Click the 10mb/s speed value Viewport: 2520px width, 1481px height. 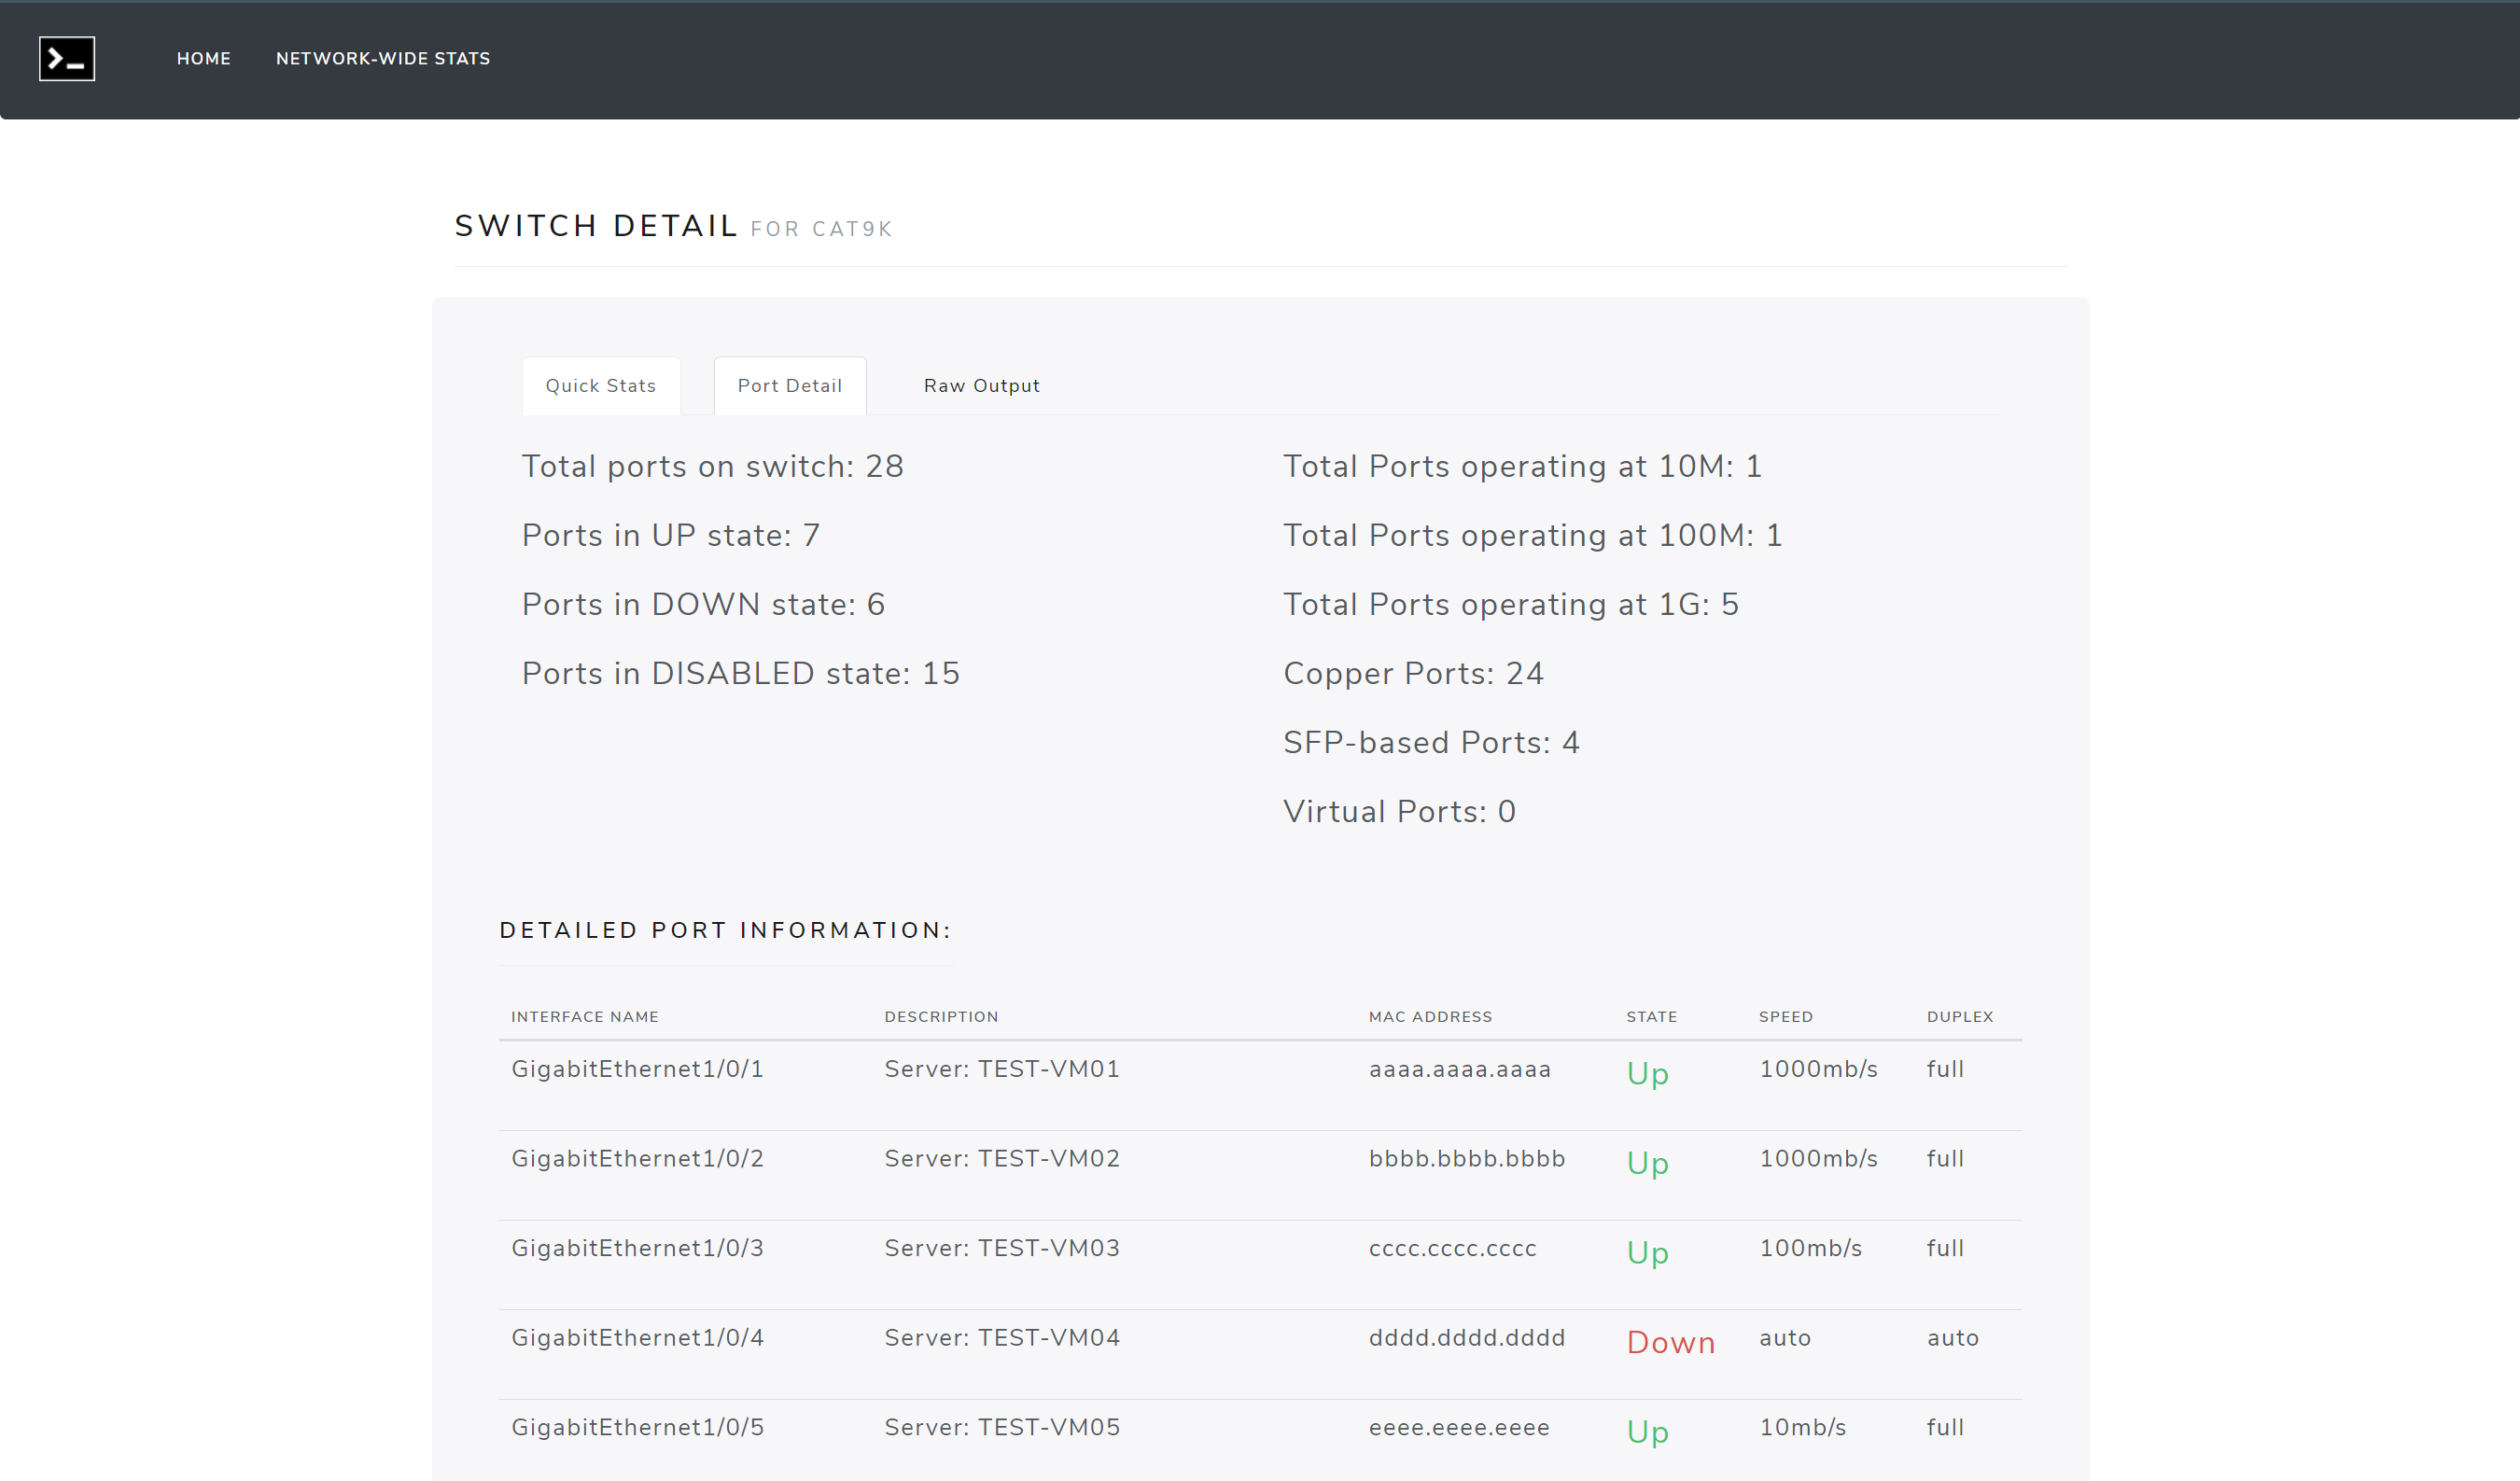pyautogui.click(x=1803, y=1428)
